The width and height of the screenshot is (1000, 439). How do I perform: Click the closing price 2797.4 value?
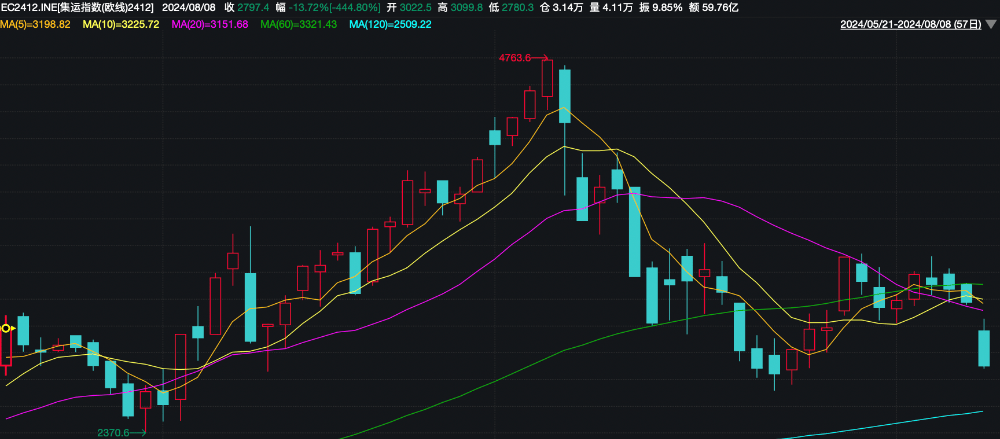pos(253,7)
